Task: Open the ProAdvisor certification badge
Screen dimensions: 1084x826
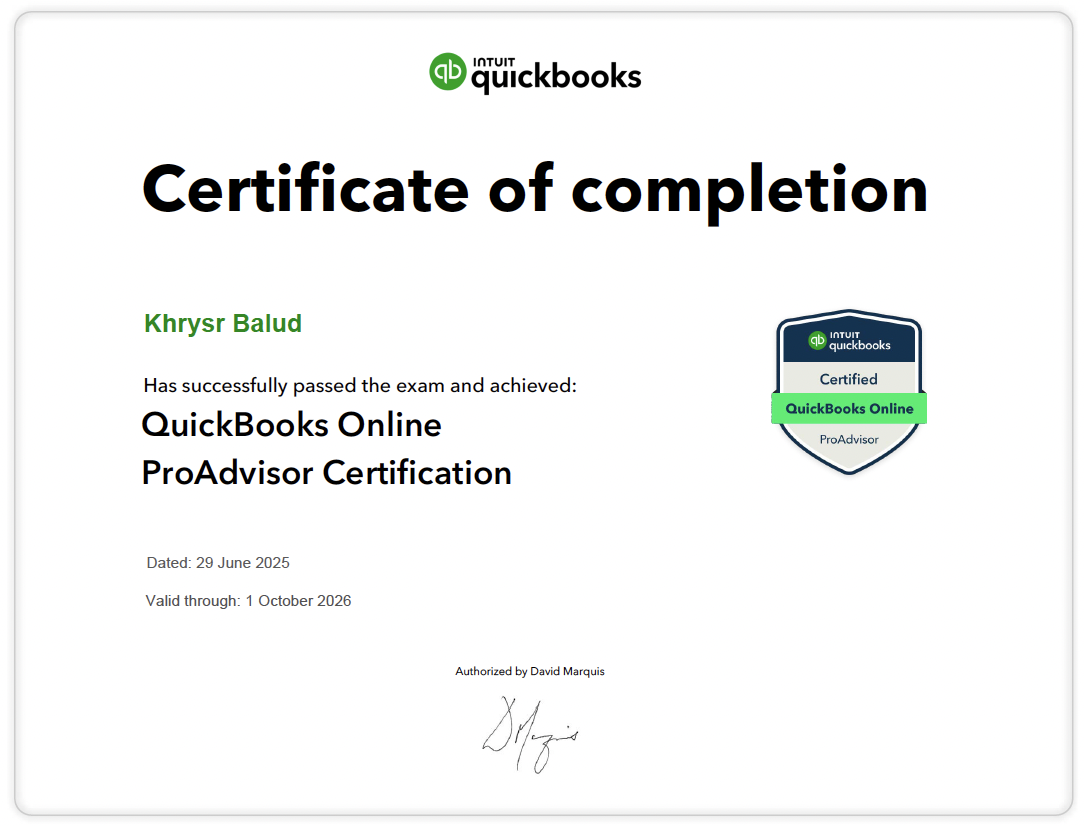Action: (x=848, y=394)
